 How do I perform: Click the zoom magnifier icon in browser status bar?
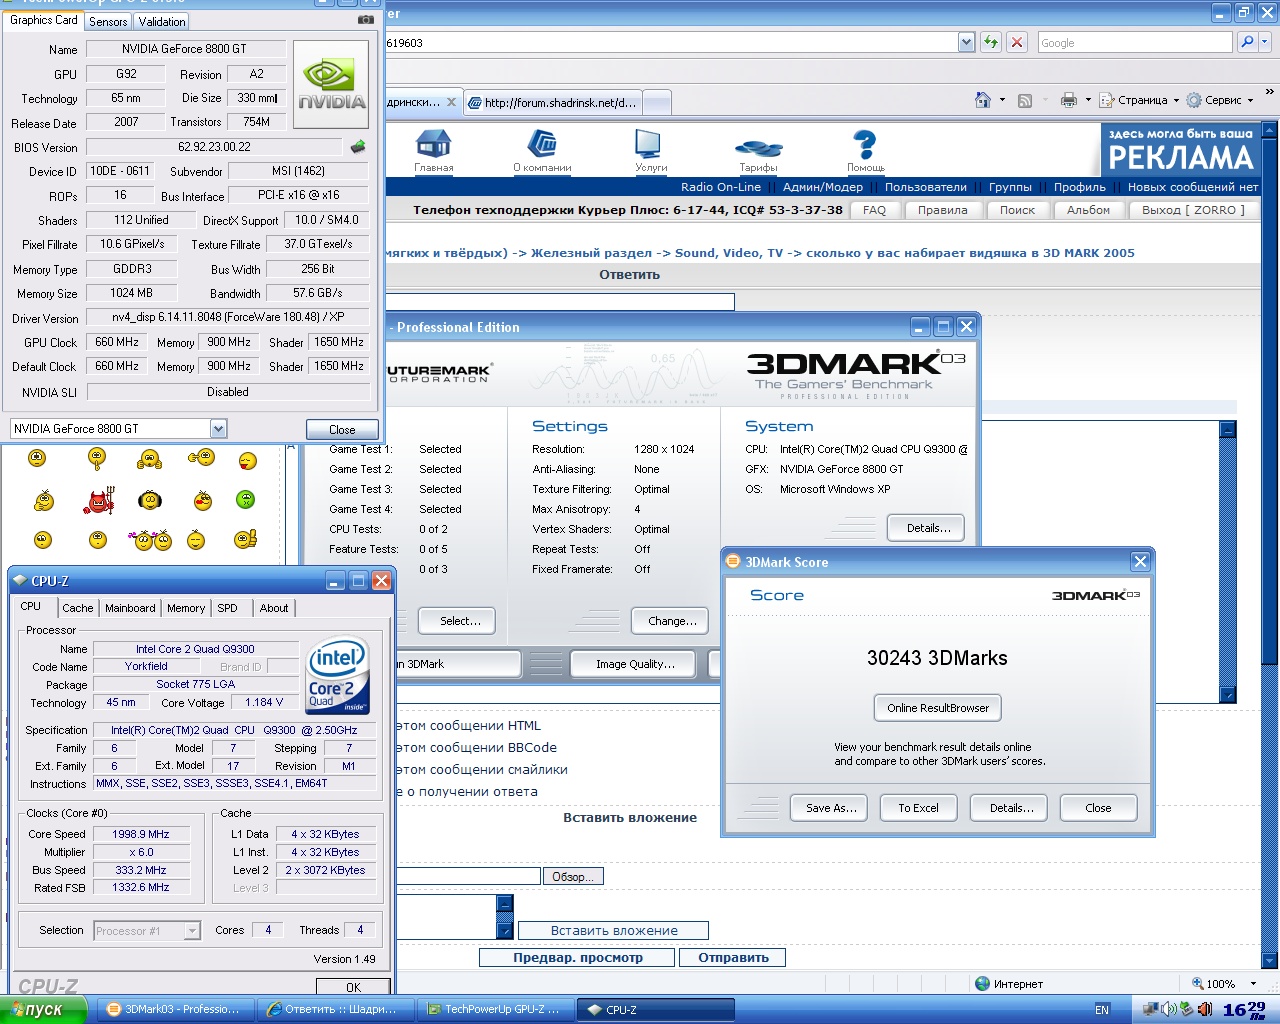click(x=1198, y=983)
